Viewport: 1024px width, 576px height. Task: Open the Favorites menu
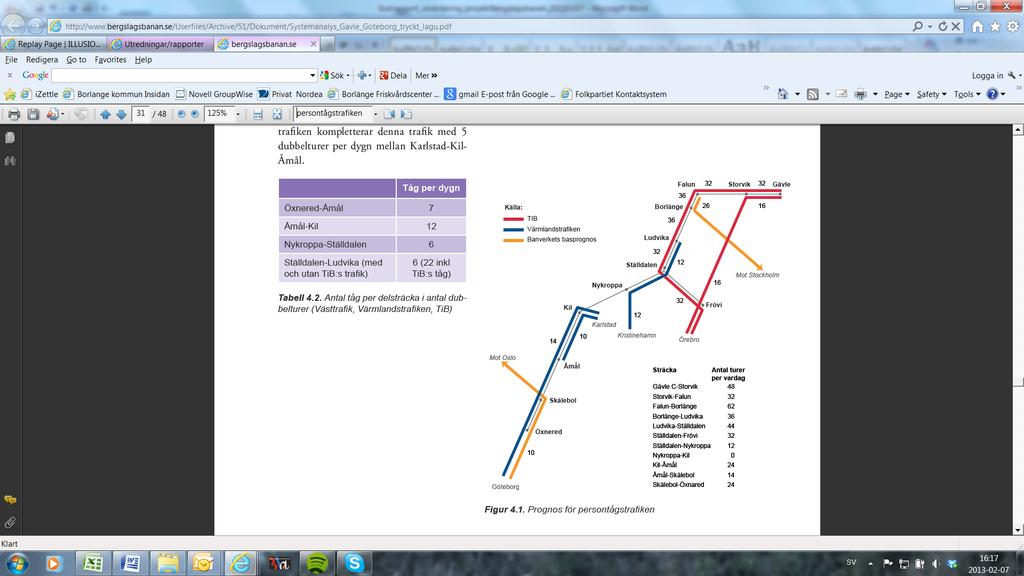coord(110,59)
